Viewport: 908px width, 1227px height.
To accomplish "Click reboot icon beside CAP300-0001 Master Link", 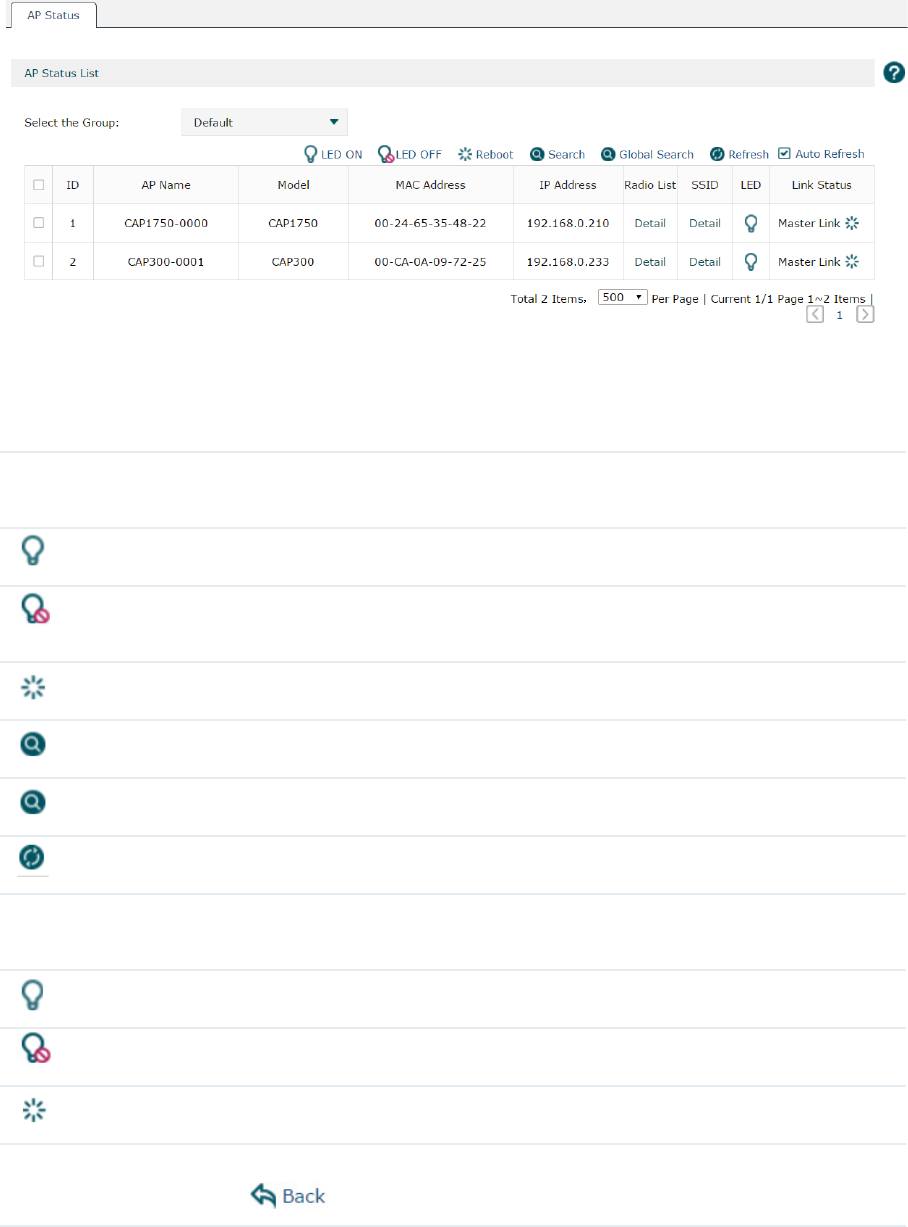I will pos(852,261).
